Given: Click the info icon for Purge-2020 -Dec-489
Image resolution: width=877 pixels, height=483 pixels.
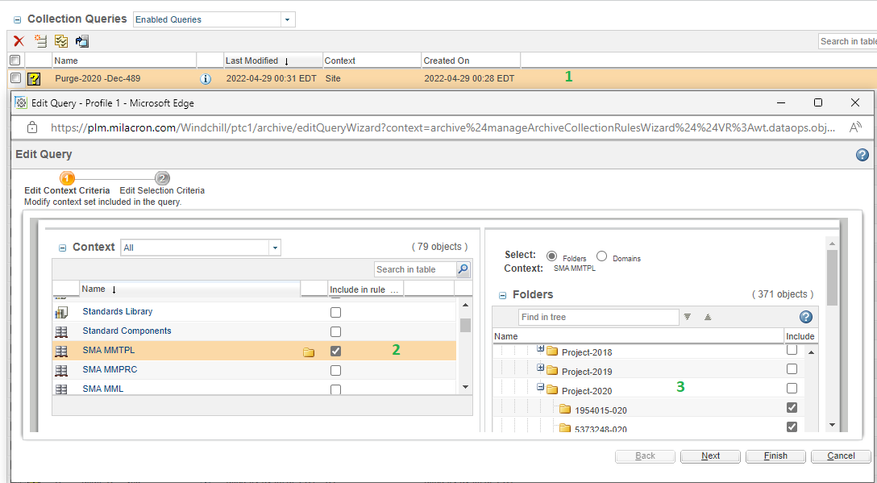Looking at the screenshot, I should 205,78.
